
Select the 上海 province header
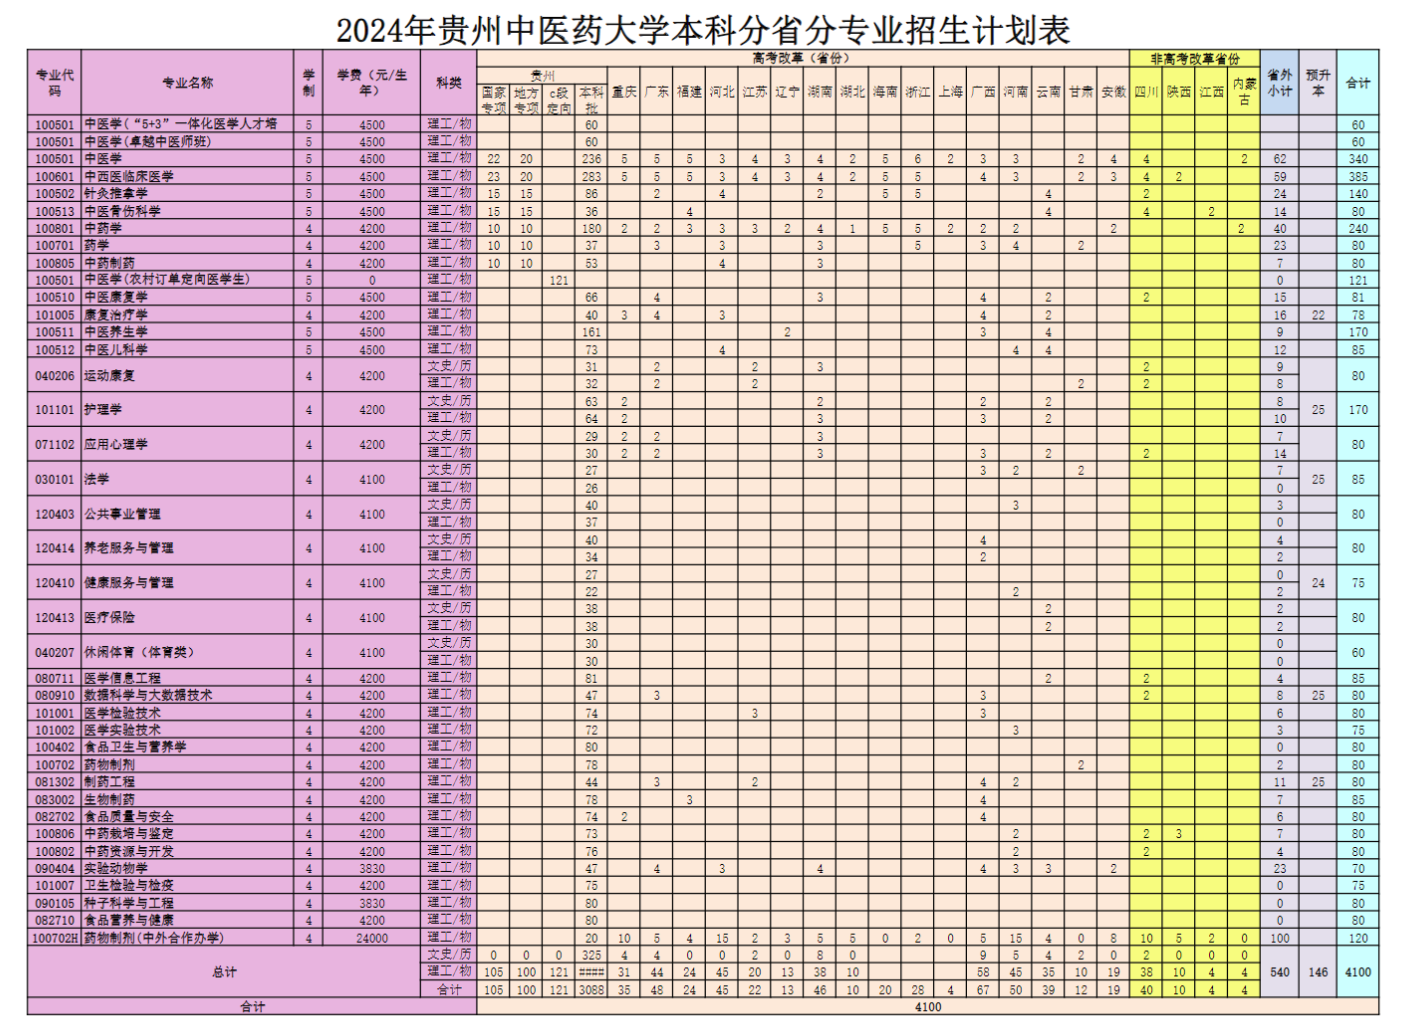point(950,92)
